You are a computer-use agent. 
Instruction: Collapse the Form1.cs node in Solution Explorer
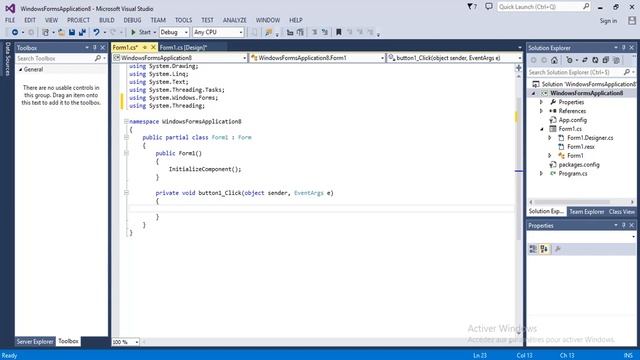coord(542,129)
